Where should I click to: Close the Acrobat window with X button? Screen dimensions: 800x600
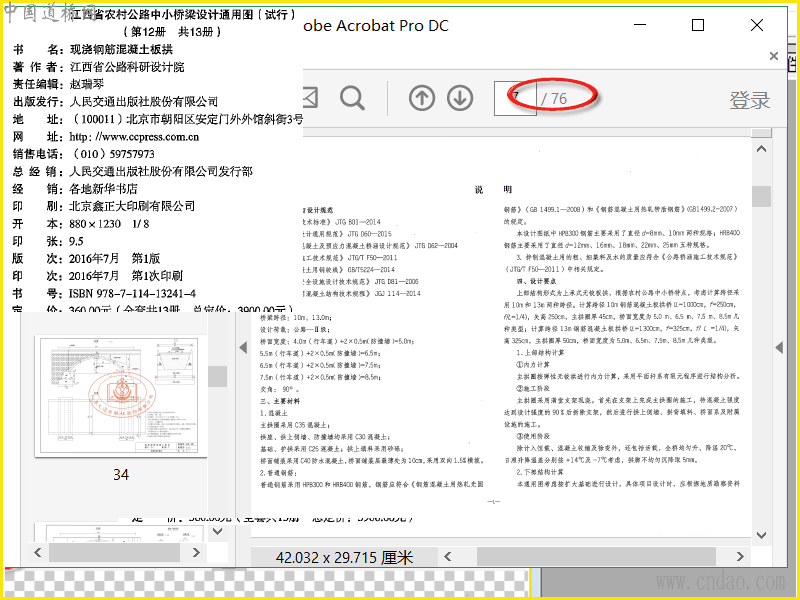757,25
